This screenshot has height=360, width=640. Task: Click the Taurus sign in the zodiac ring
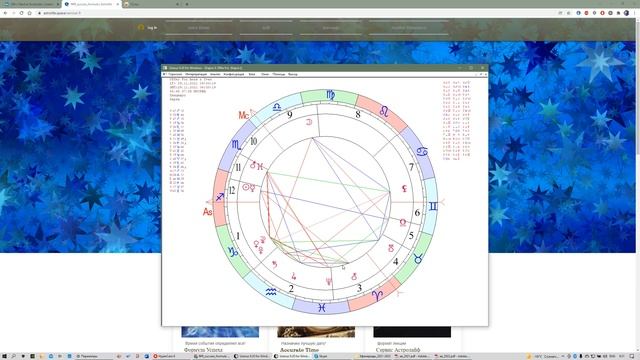tap(418, 258)
